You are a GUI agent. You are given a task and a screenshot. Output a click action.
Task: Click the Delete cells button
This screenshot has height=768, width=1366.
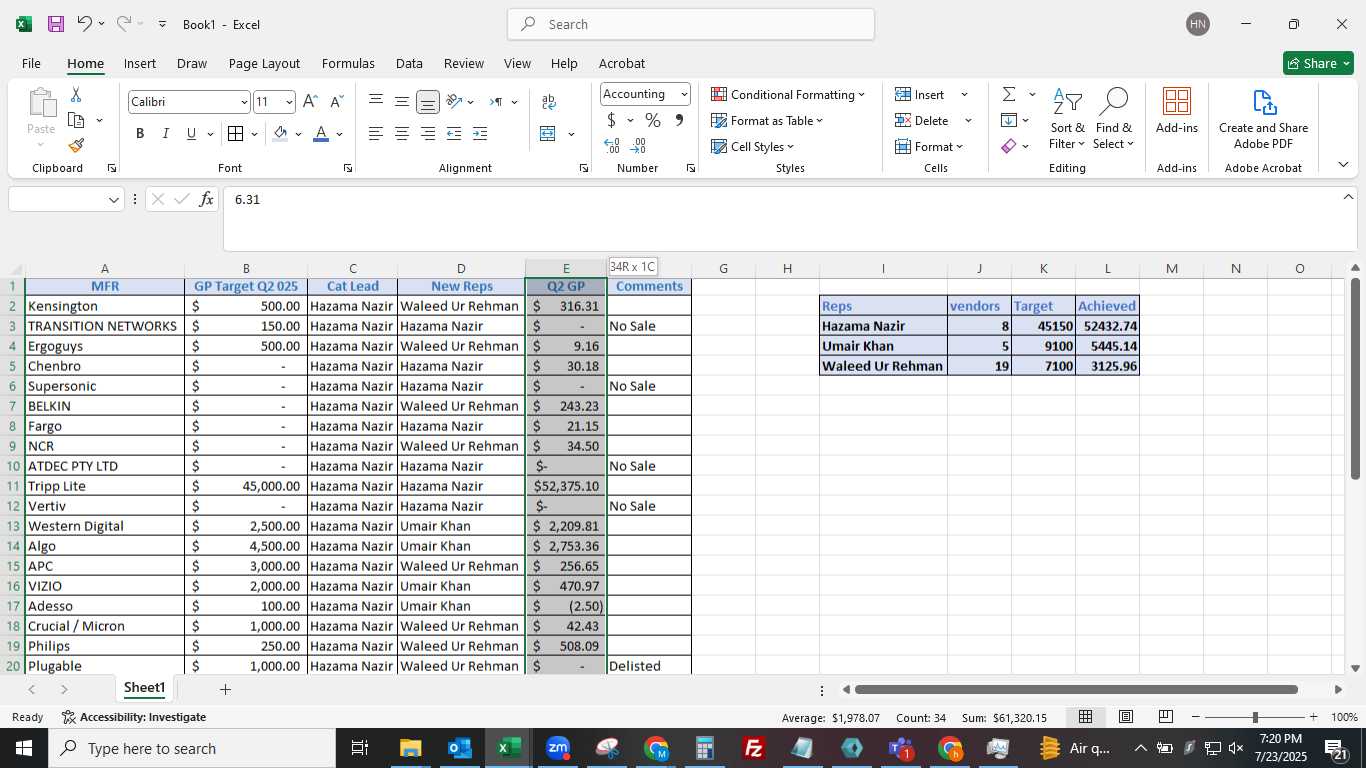point(923,120)
